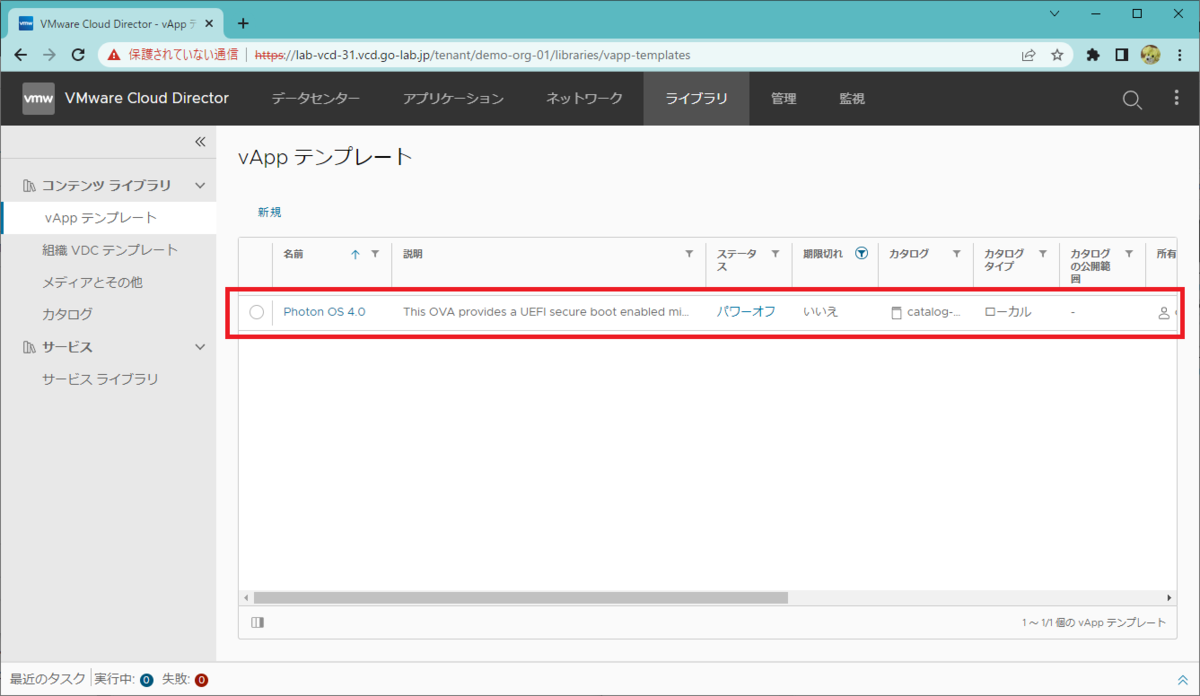Viewport: 1200px width, 696px height.
Task: Click VMware Cloud Director title link
Action: point(146,98)
